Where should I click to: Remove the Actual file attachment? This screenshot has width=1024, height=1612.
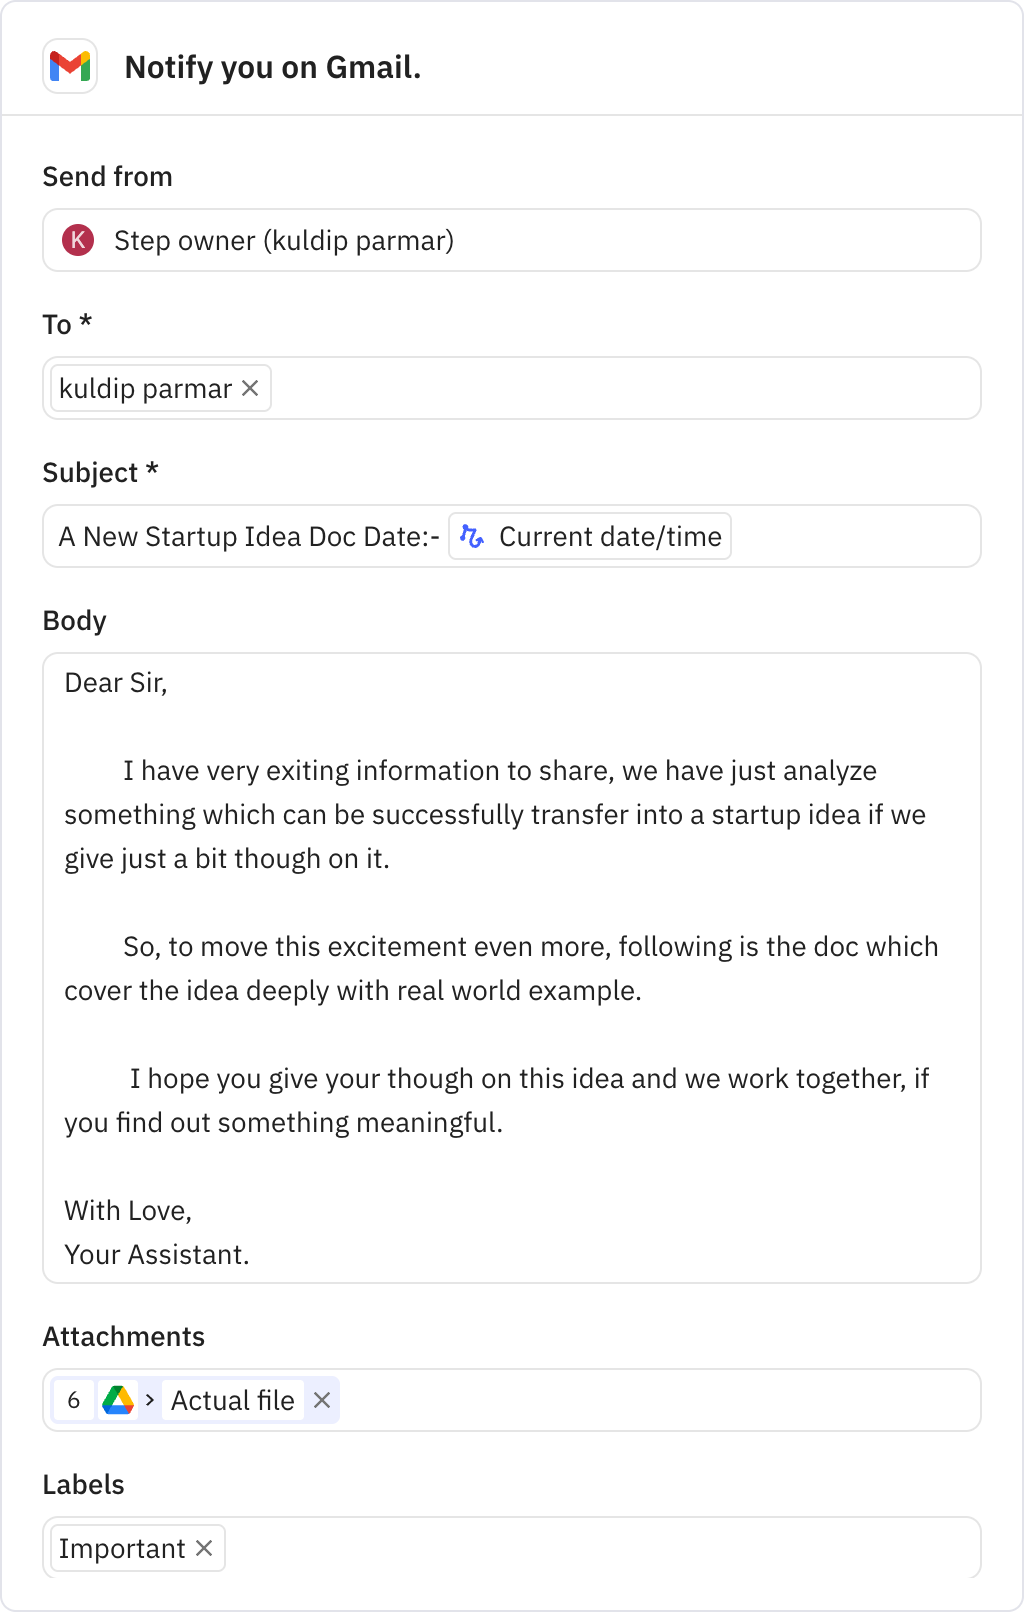tap(322, 1400)
